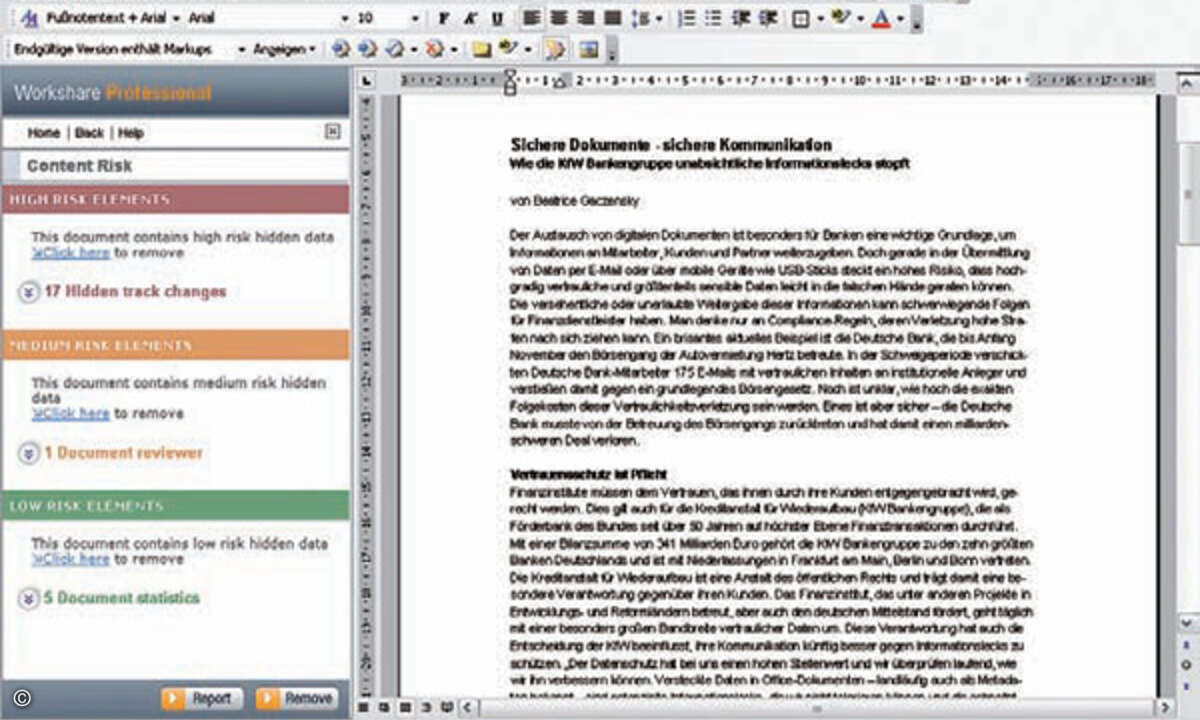This screenshot has width=1200, height=720.
Task: Click the Remove button
Action: 296,698
